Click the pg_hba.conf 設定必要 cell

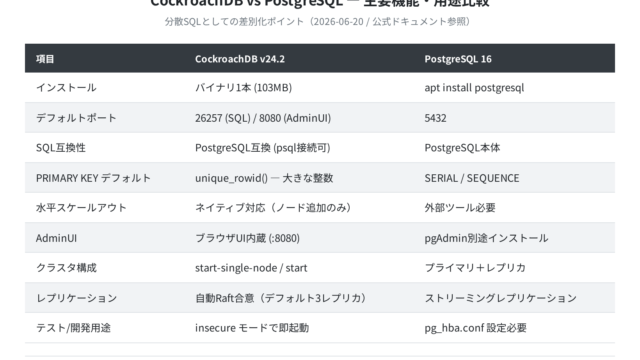(x=476, y=328)
